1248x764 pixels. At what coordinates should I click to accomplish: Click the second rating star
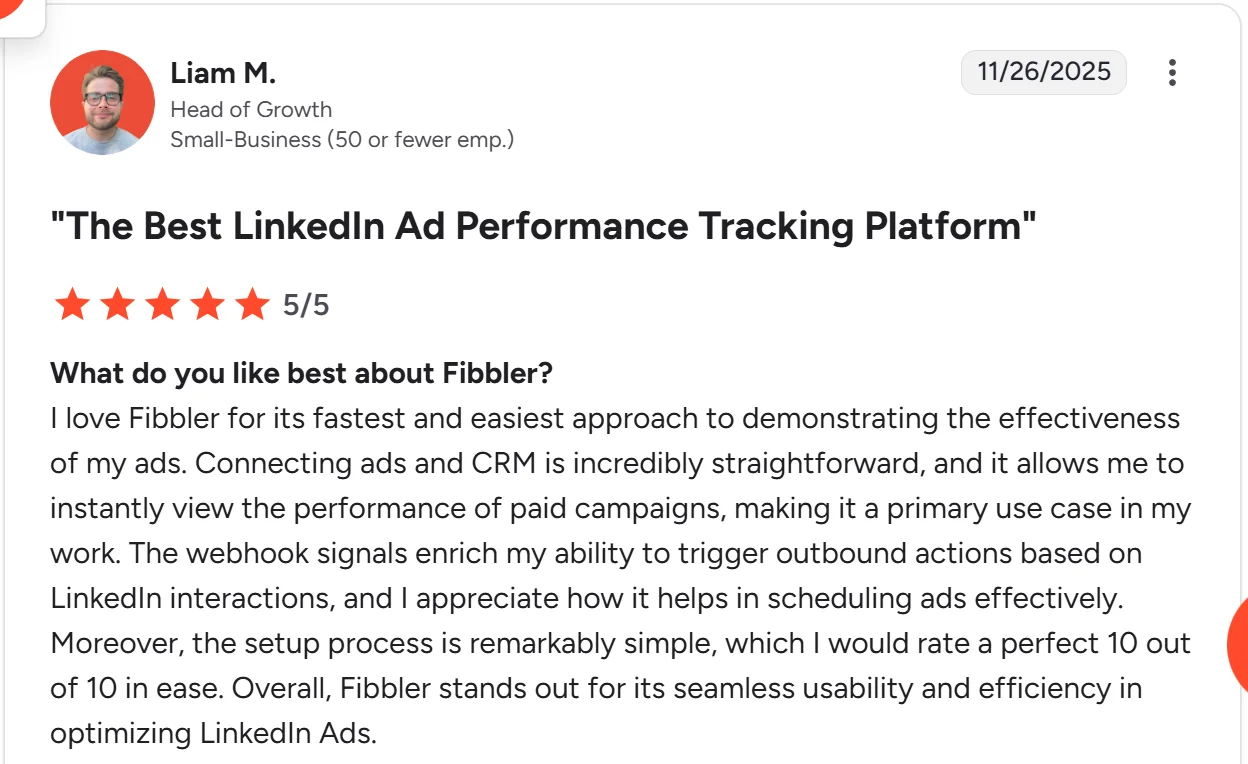117,304
